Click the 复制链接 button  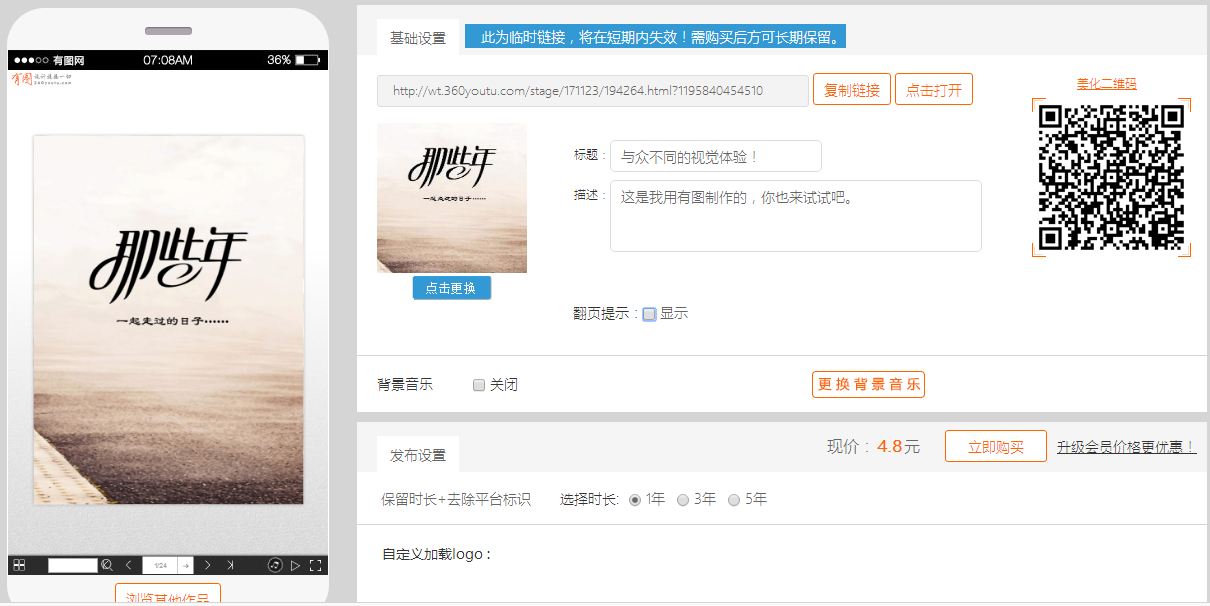852,90
